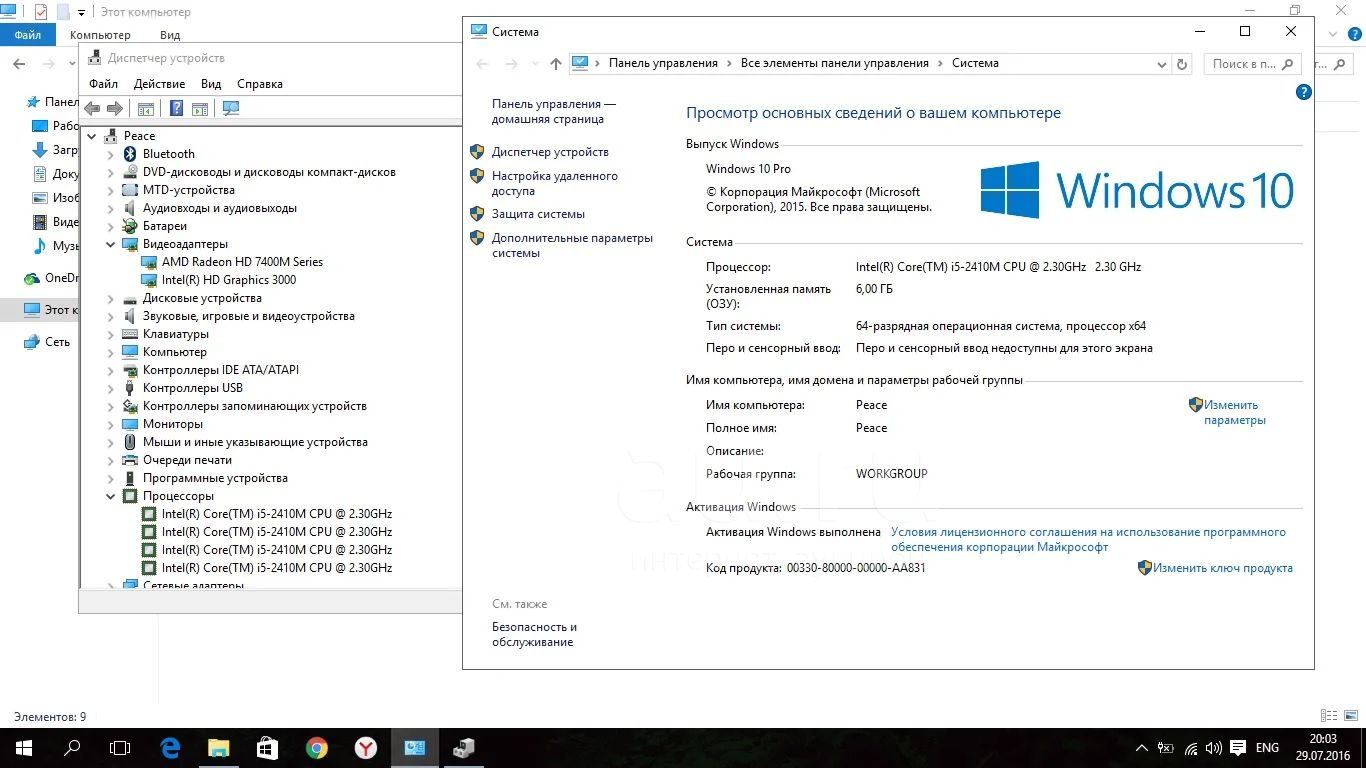Open Action Center notifications icon

pos(1238,747)
